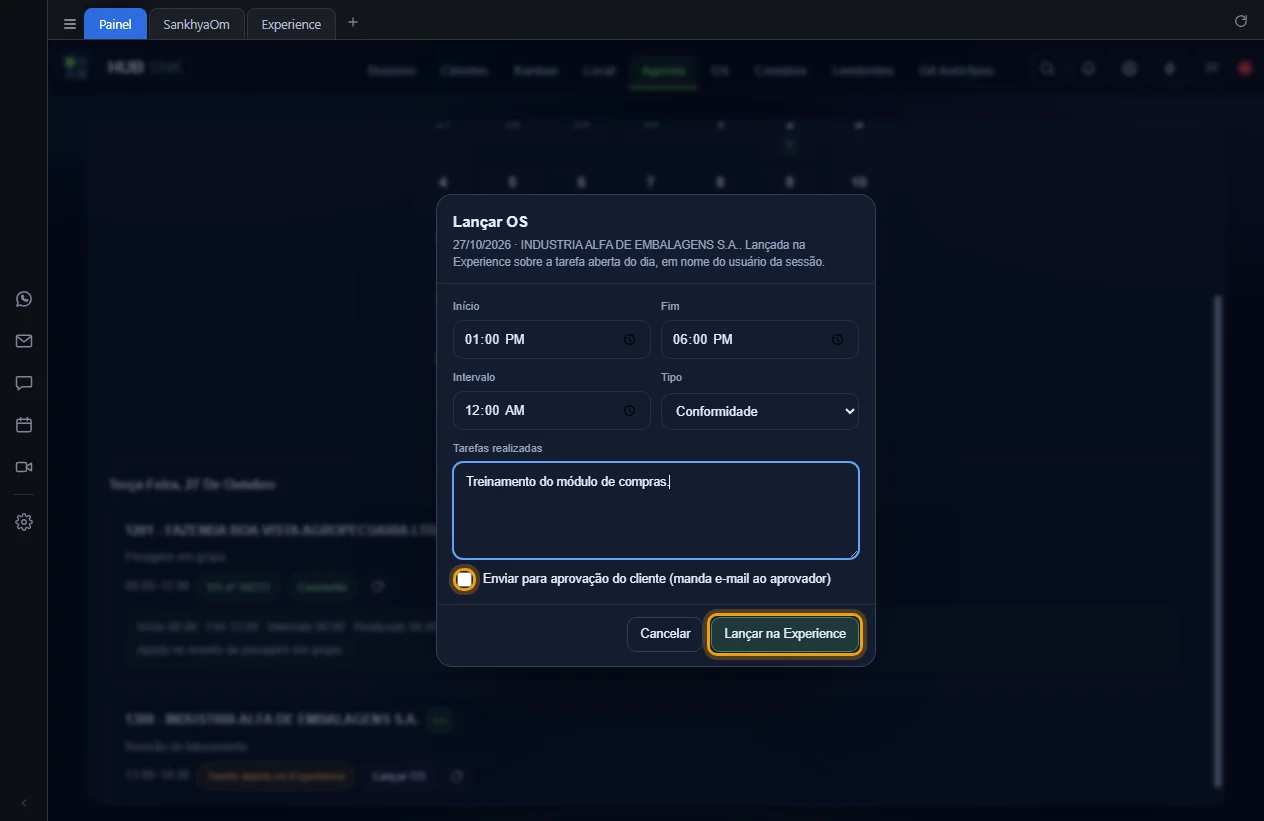Open WhatsApp from the left sidebar
This screenshot has height=821, width=1264.
pyautogui.click(x=24, y=299)
